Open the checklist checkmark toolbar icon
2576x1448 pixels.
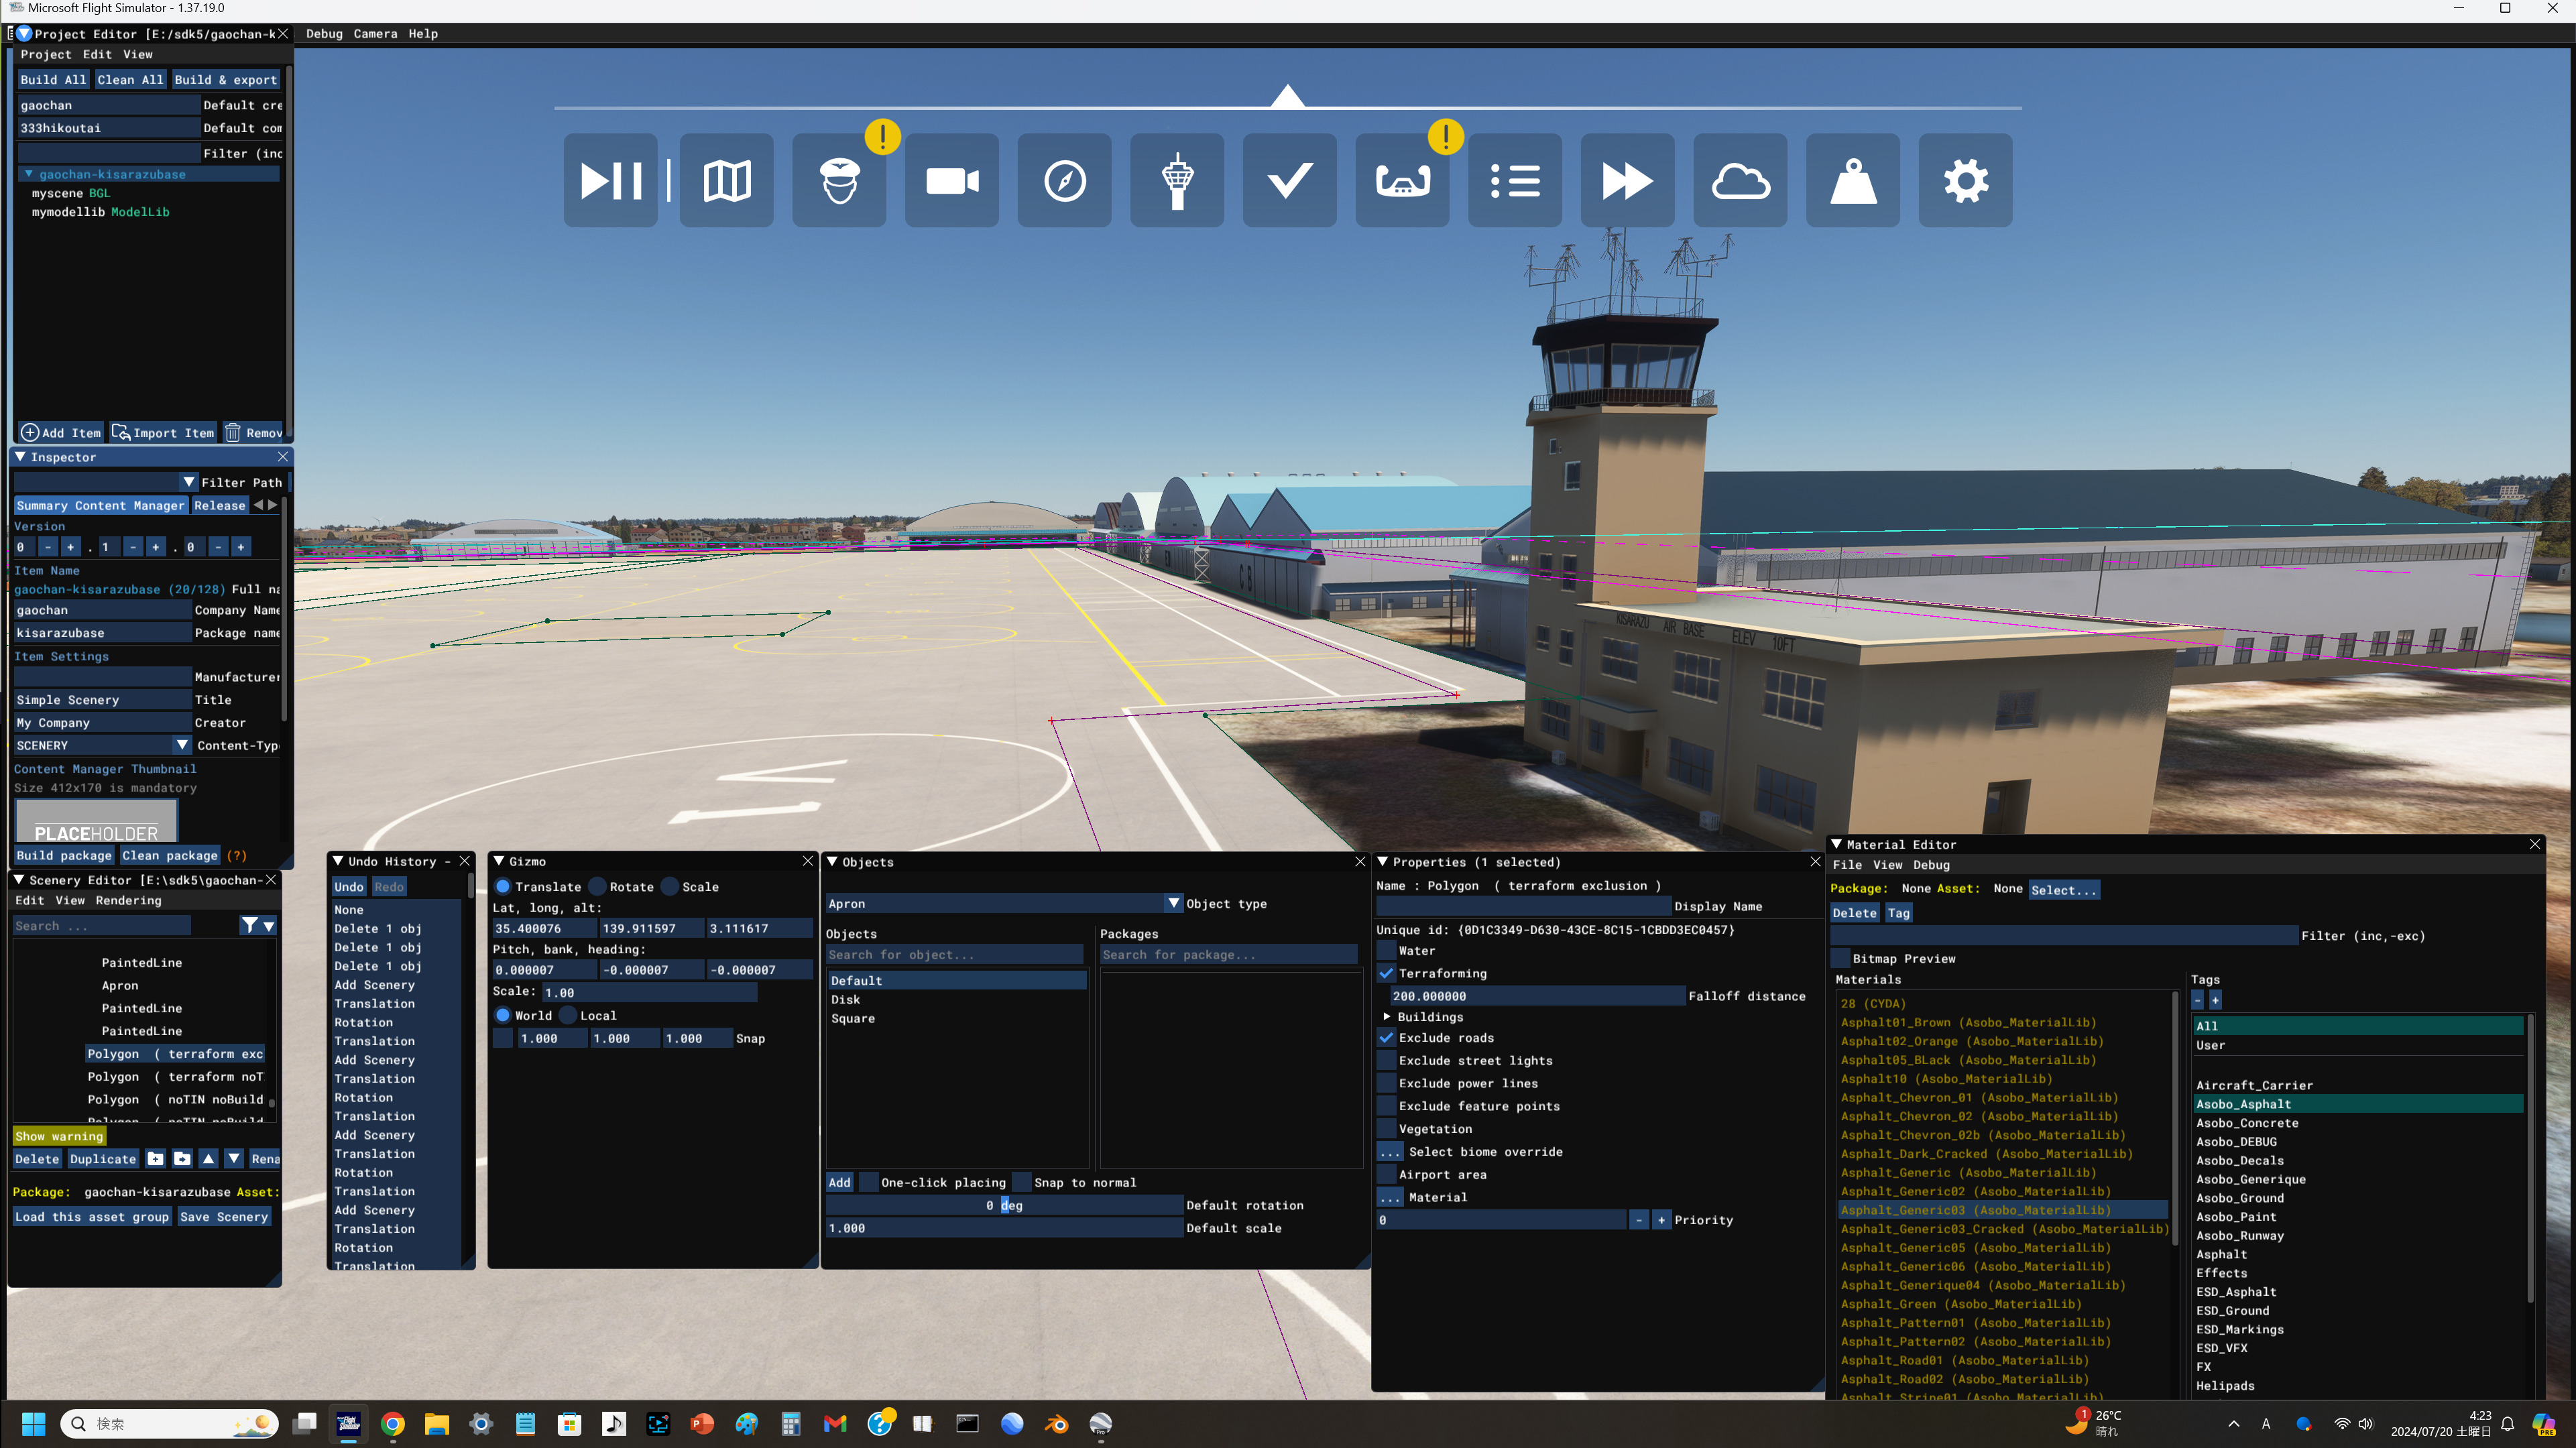(1290, 181)
